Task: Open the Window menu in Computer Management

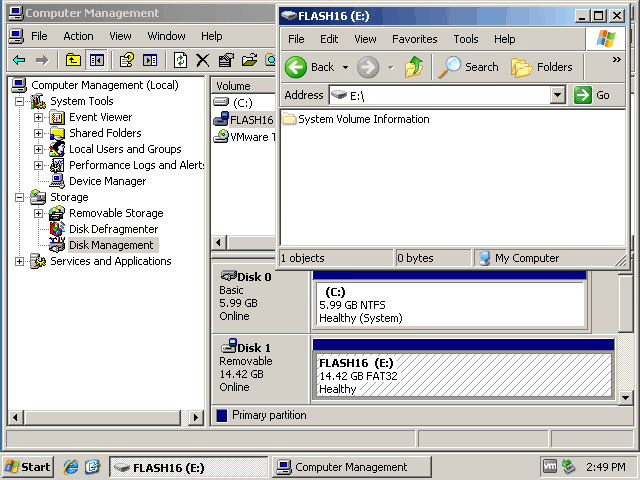Action: (x=166, y=36)
